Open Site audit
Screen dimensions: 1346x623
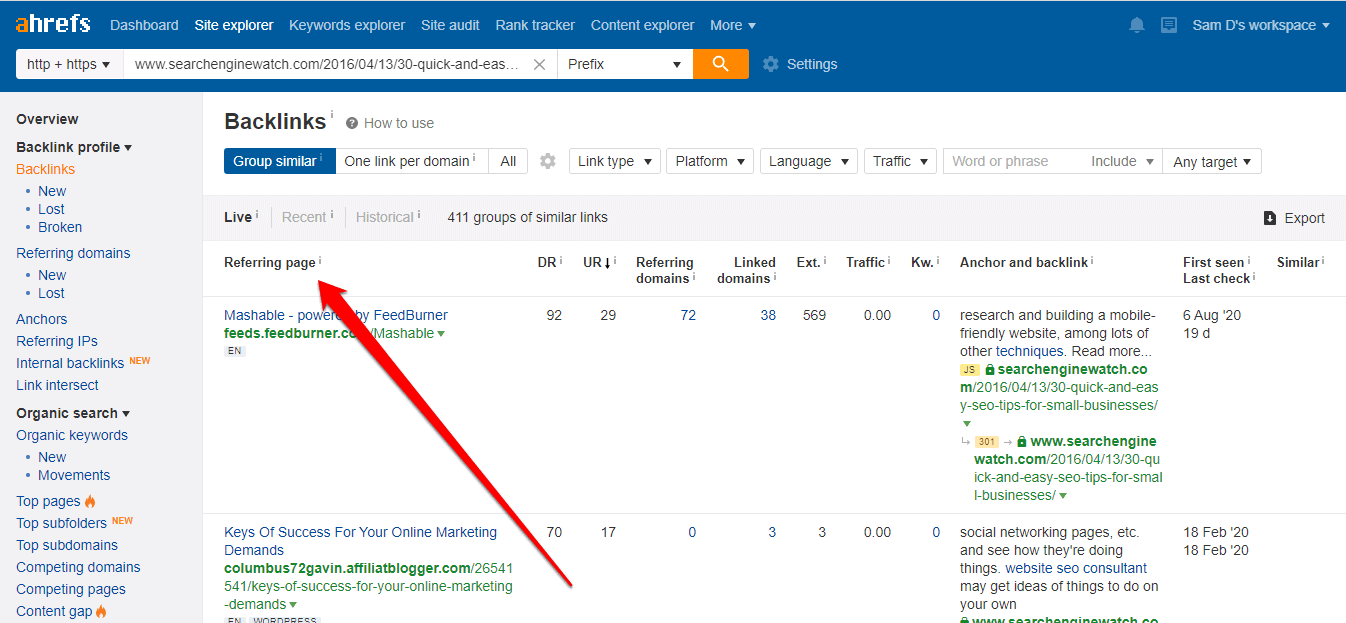coord(450,25)
